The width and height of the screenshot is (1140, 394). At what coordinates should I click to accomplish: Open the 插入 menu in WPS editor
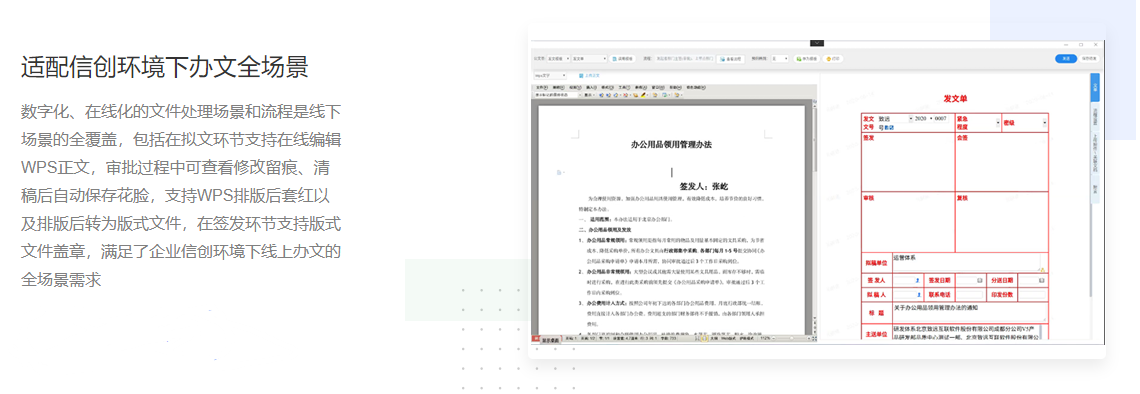coord(591,87)
